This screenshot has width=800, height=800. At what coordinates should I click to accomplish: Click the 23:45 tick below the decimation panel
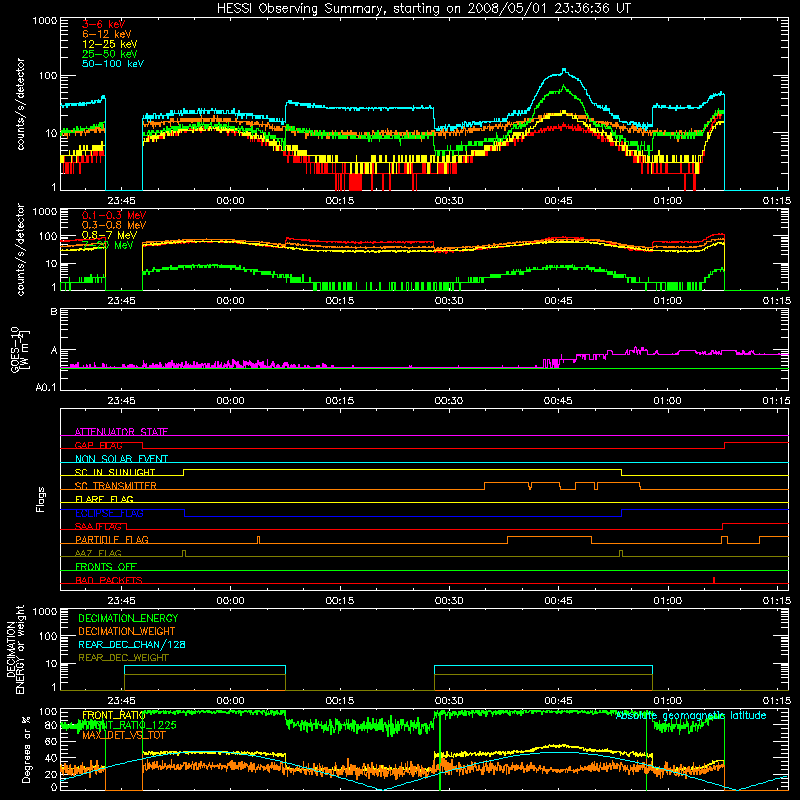(x=121, y=701)
